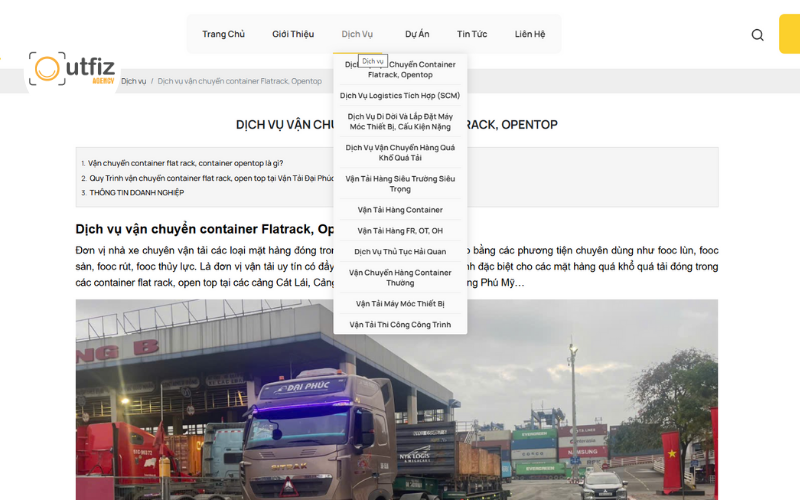Jump to THÔNG TIN DOANH NGHIỆP section
Image resolution: width=800 pixels, height=500 pixels.
[137, 192]
